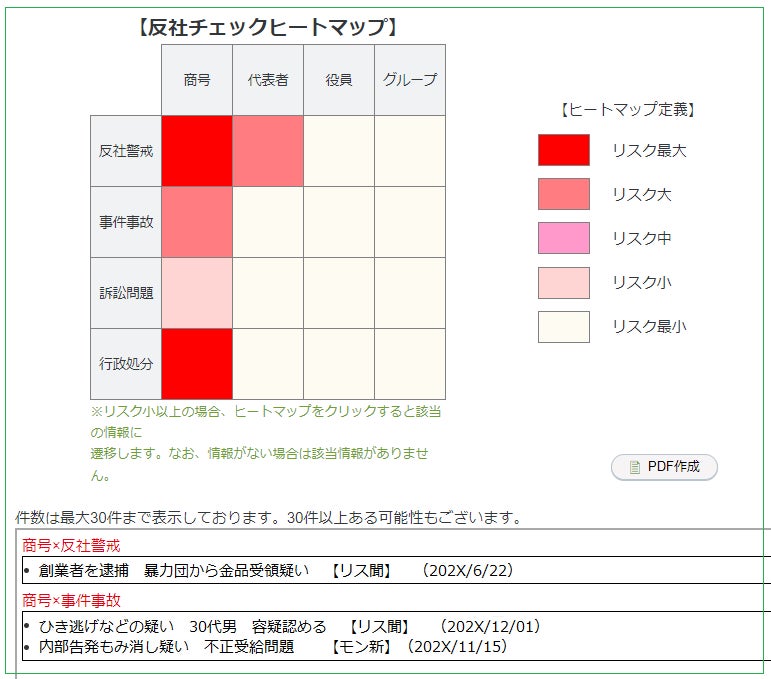Click the 代表者 column header
The height and width of the screenshot is (679, 771).
coord(268,80)
